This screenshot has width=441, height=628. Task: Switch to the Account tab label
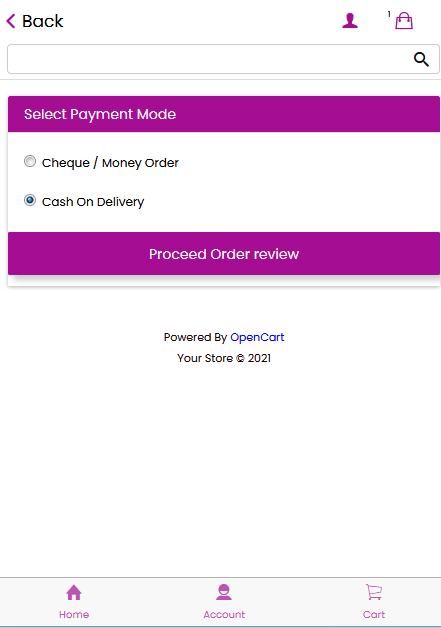(x=224, y=614)
